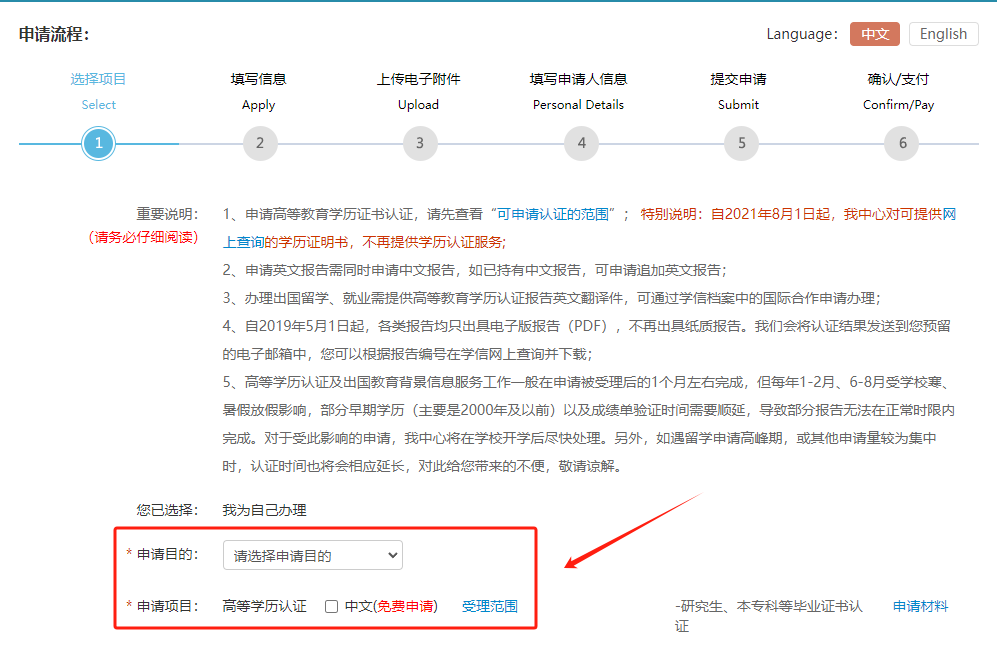The width and height of the screenshot is (997, 647).
Task: Click the 请务必仔细阅读 red note
Action: point(143,237)
